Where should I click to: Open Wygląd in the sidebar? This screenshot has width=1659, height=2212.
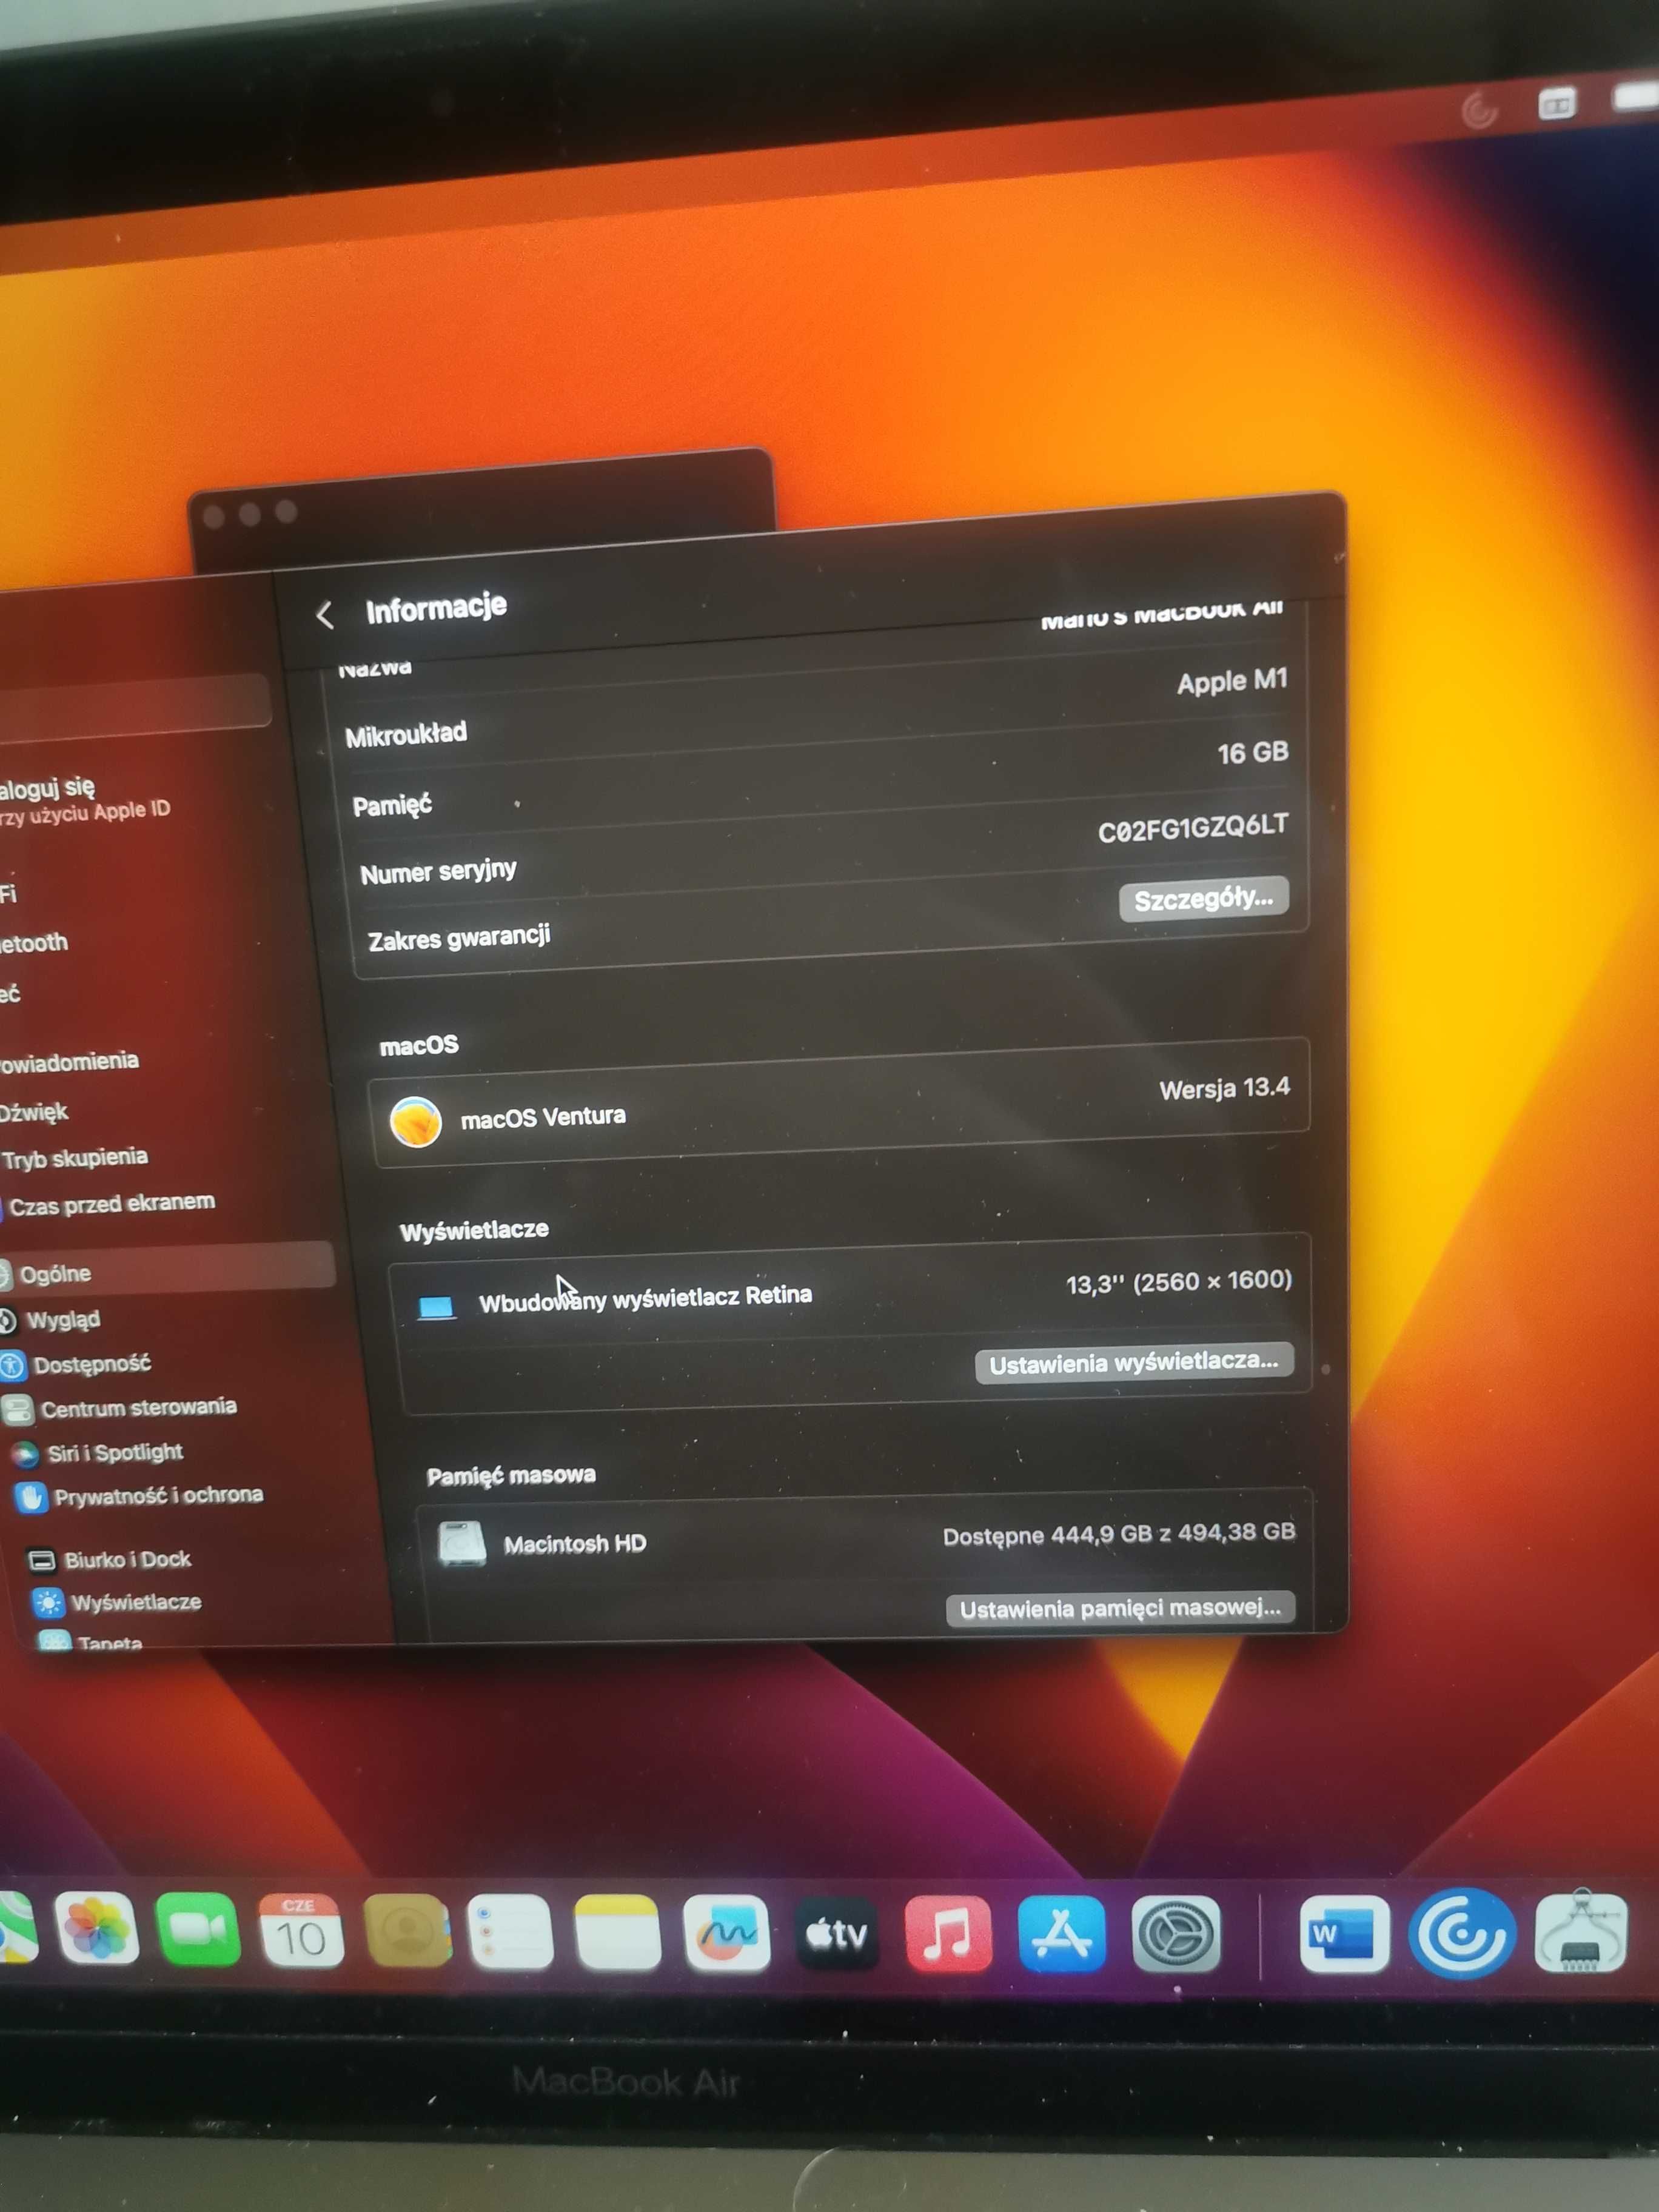[x=63, y=1319]
